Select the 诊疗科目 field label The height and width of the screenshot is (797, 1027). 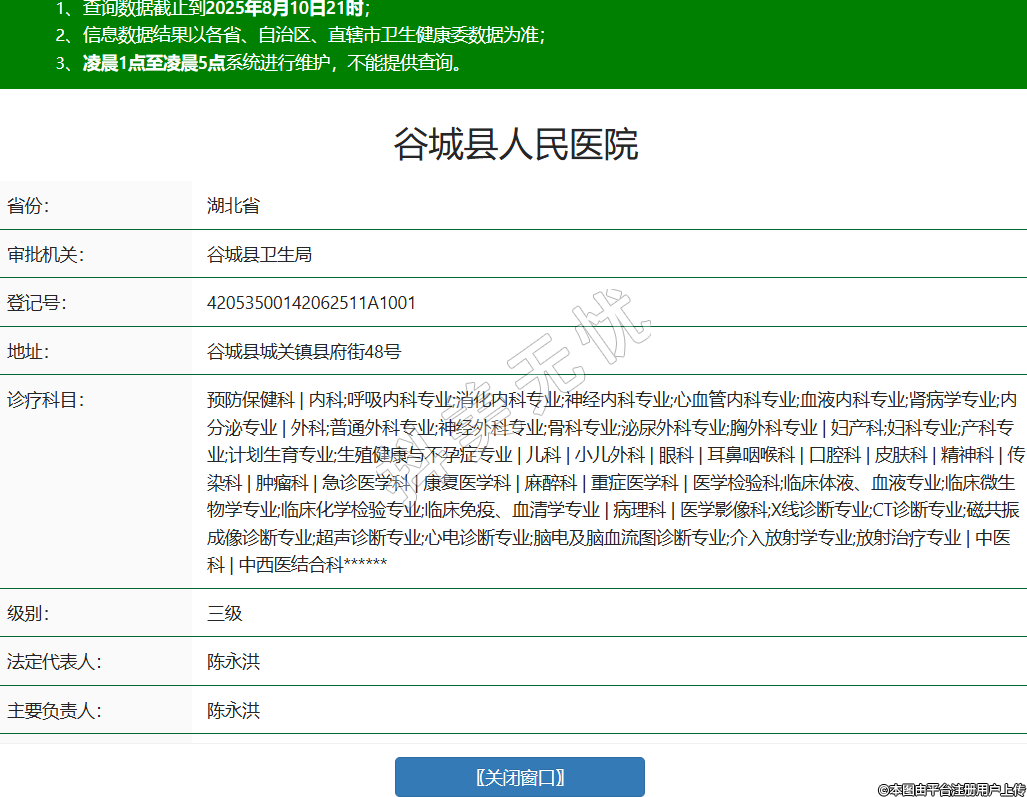click(x=46, y=400)
